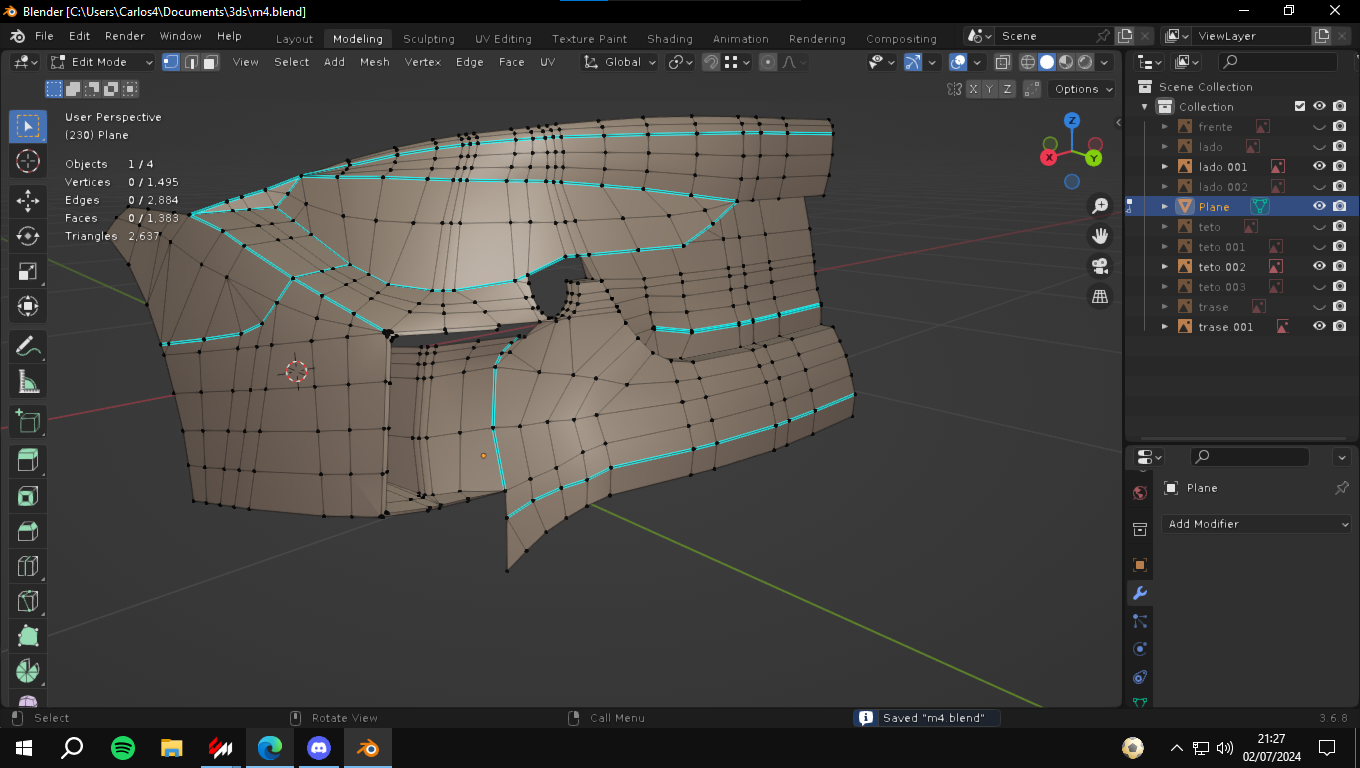
Task: Choose the Measure tool
Action: click(28, 381)
